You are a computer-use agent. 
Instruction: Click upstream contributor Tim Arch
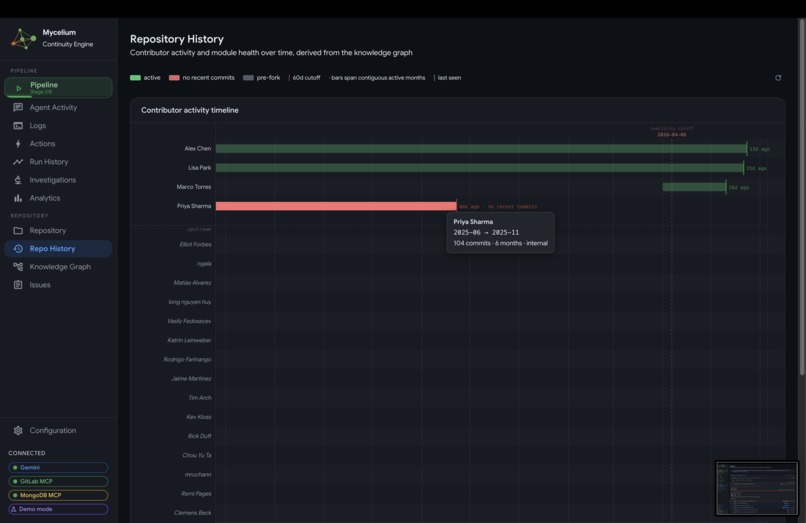coord(200,398)
